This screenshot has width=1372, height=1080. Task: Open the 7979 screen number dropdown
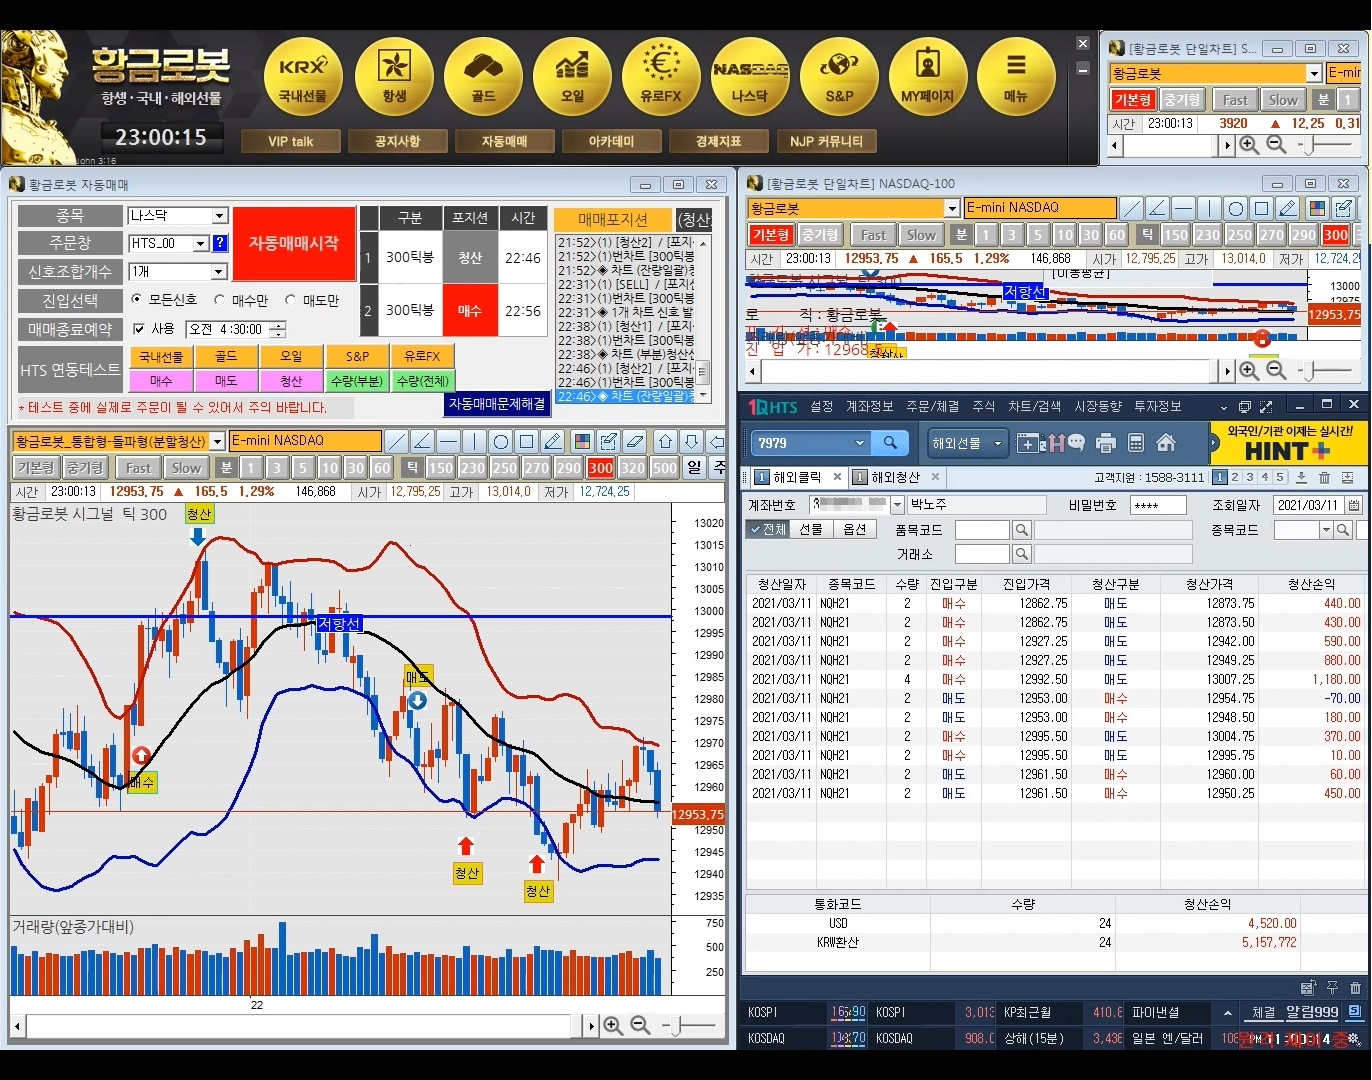click(859, 443)
